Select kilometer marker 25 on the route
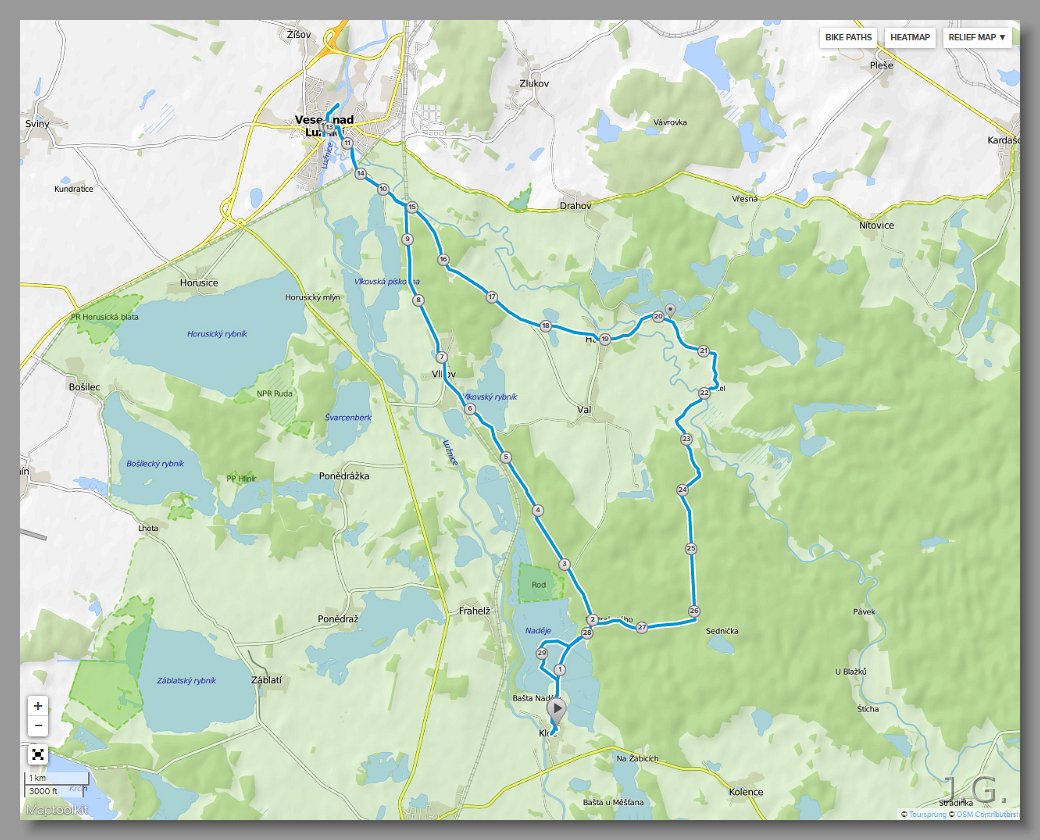This screenshot has height=840, width=1040. click(x=691, y=548)
